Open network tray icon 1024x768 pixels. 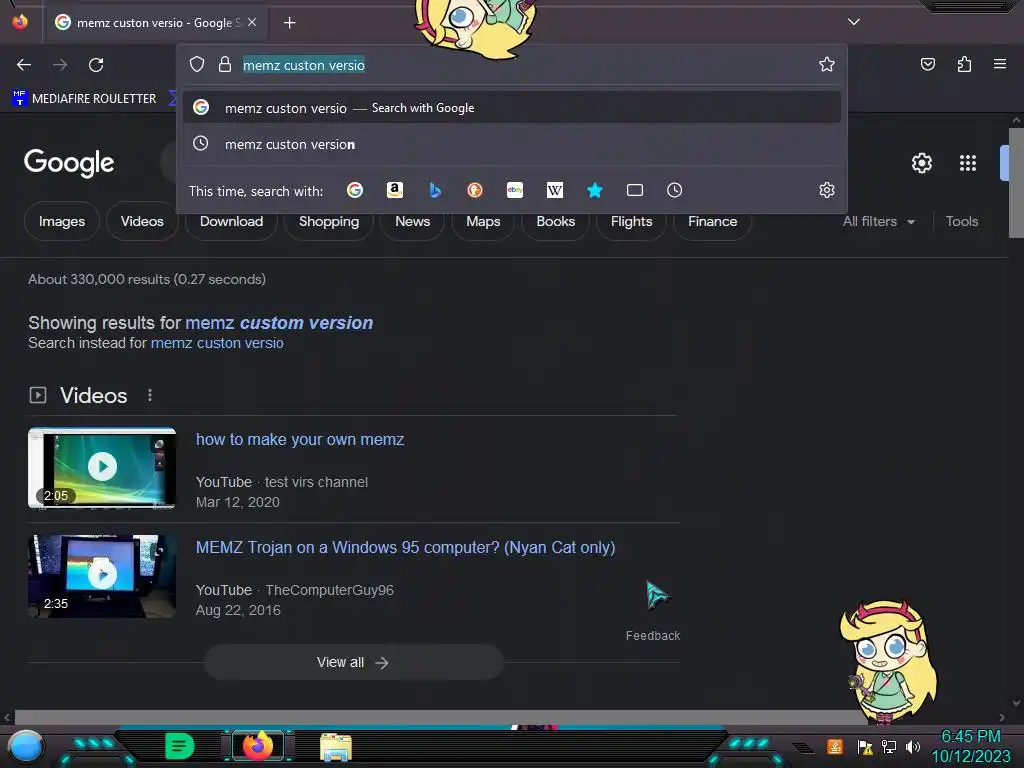point(889,746)
